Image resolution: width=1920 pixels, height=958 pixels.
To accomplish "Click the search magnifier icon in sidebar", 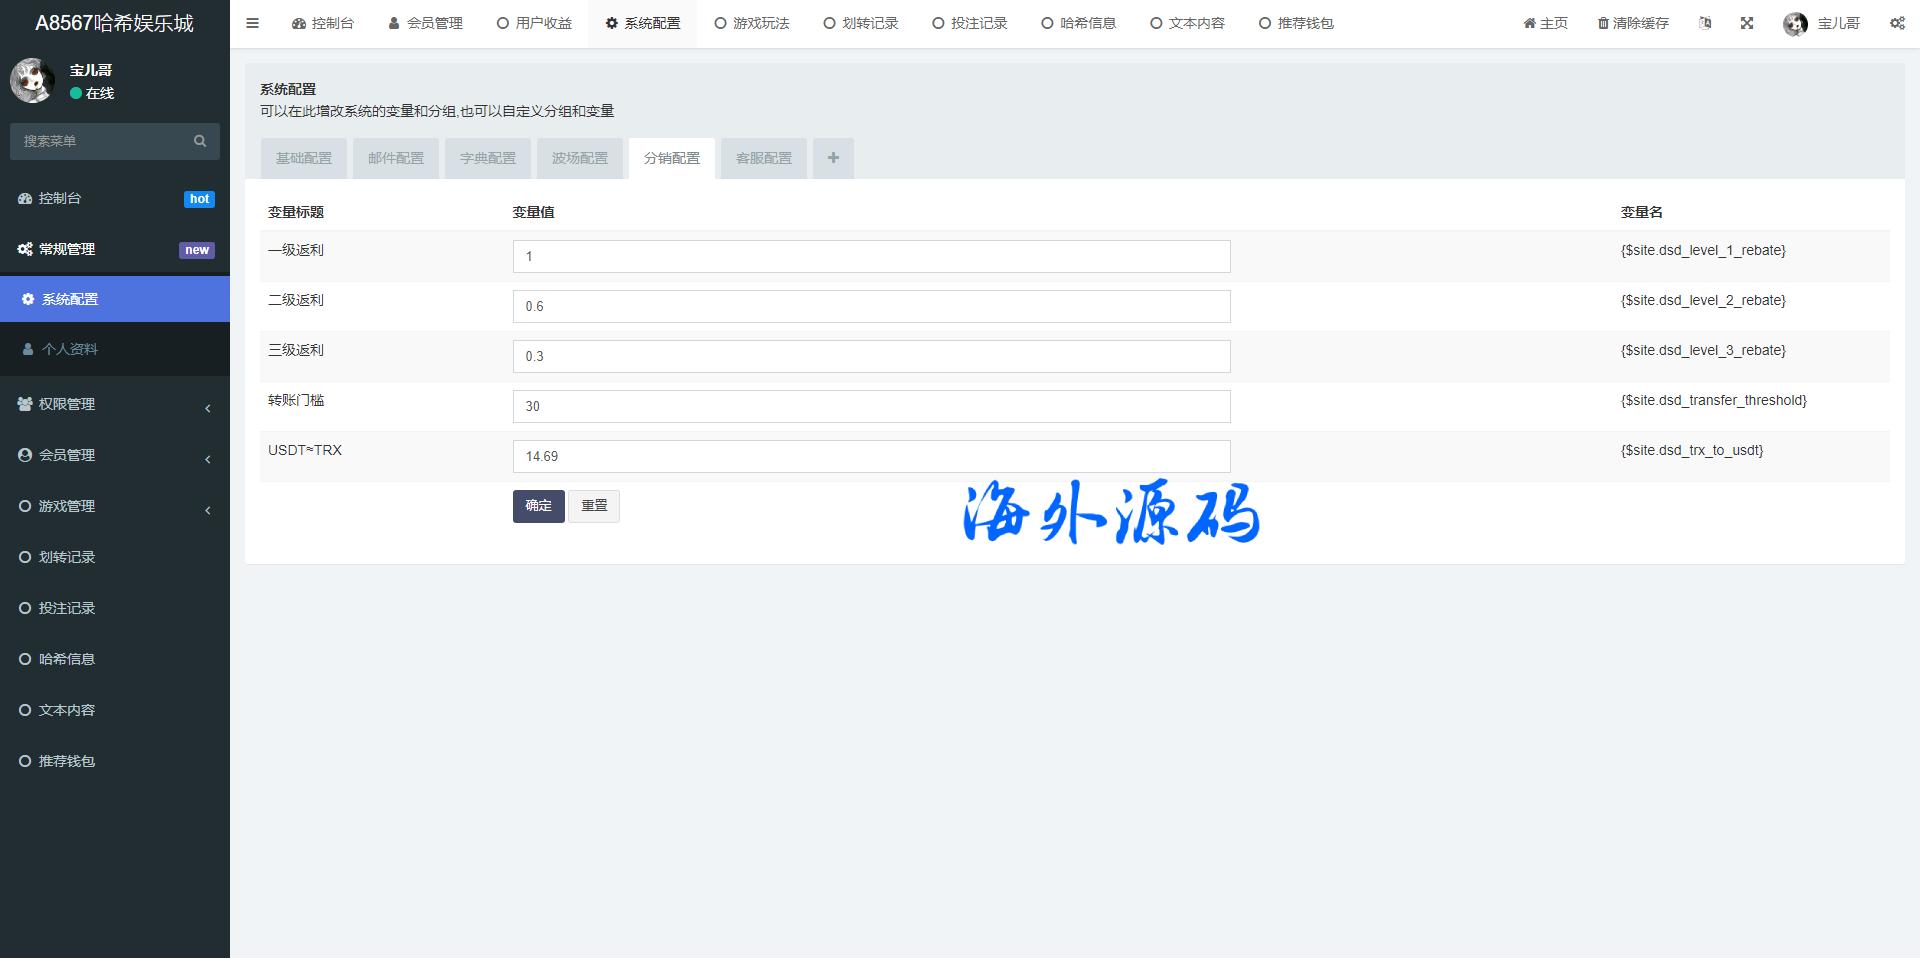I will tap(200, 141).
